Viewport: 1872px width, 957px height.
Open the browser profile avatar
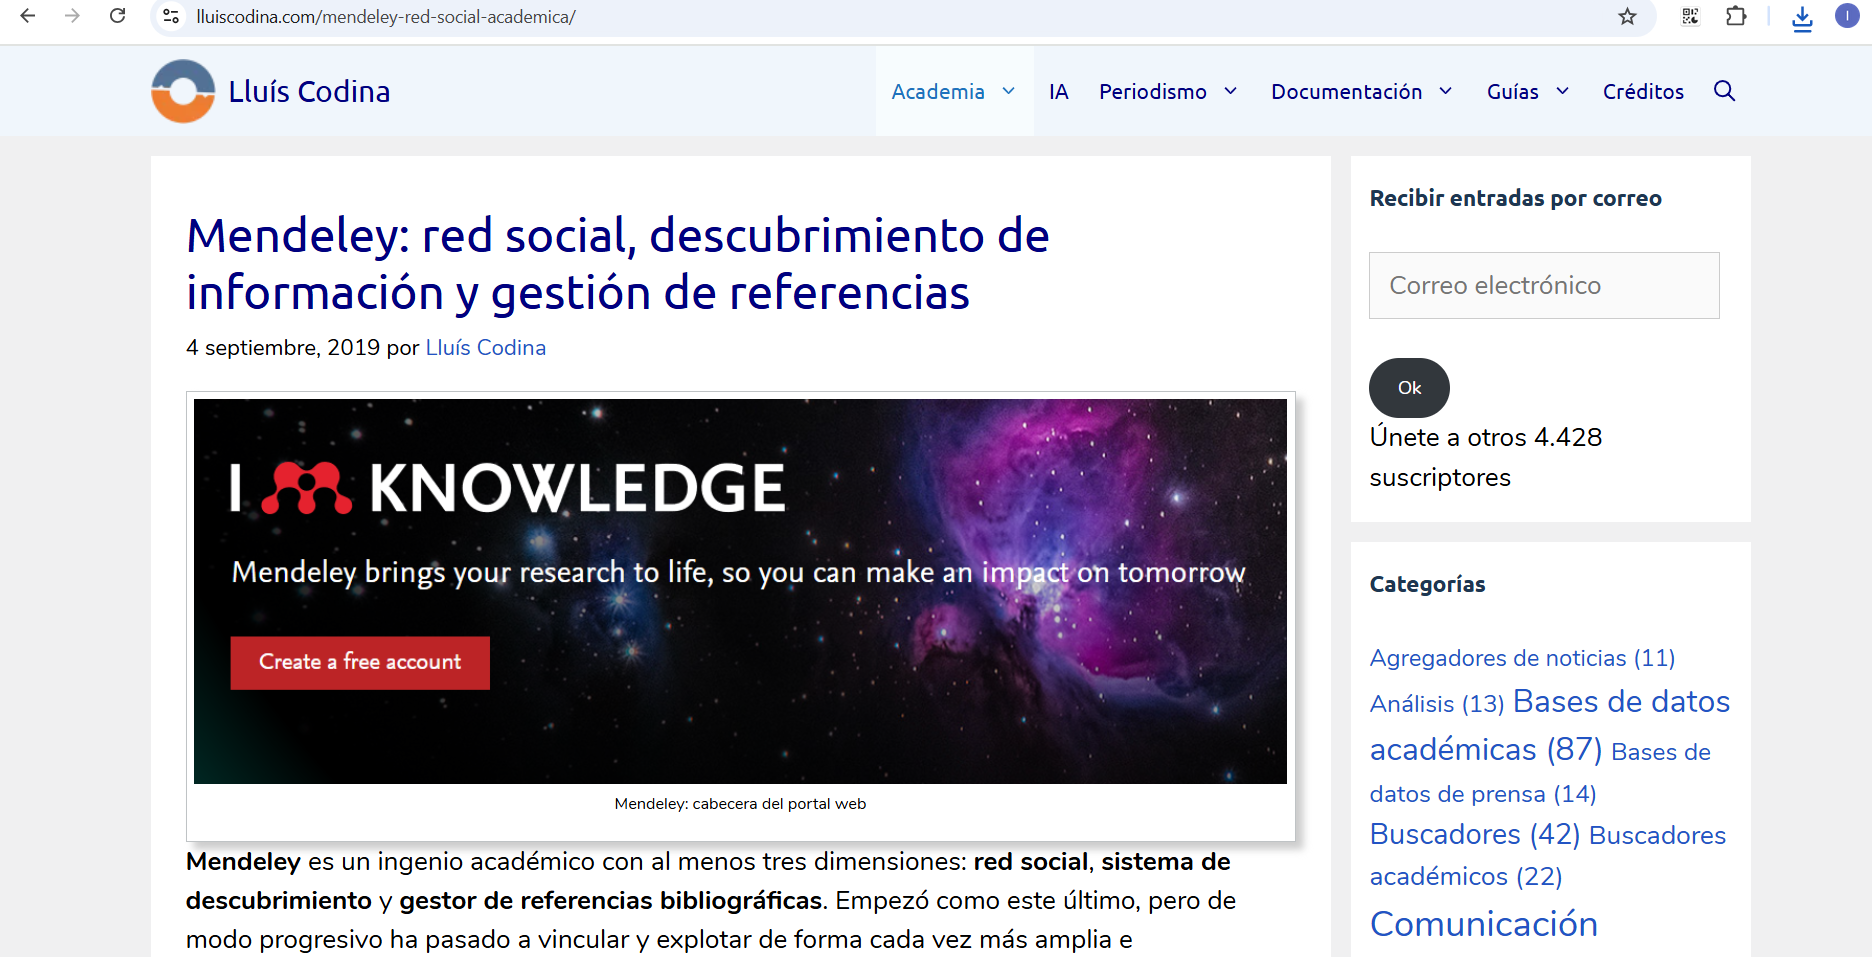click(x=1847, y=16)
